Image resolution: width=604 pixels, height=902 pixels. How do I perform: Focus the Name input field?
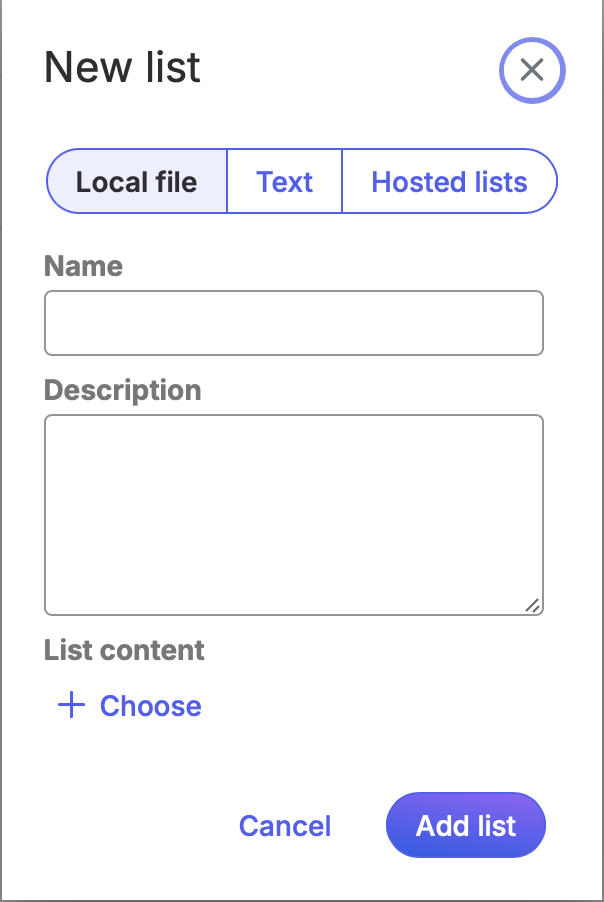(x=294, y=323)
